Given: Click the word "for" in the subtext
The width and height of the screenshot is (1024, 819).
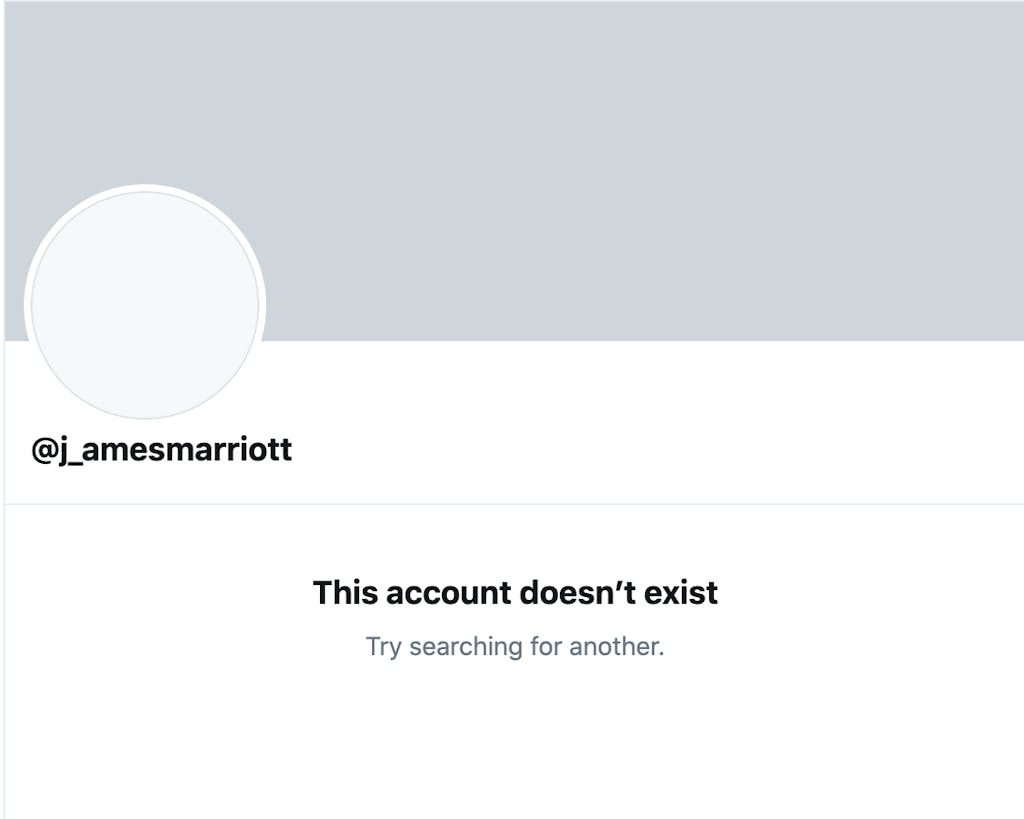Looking at the screenshot, I should (x=546, y=646).
